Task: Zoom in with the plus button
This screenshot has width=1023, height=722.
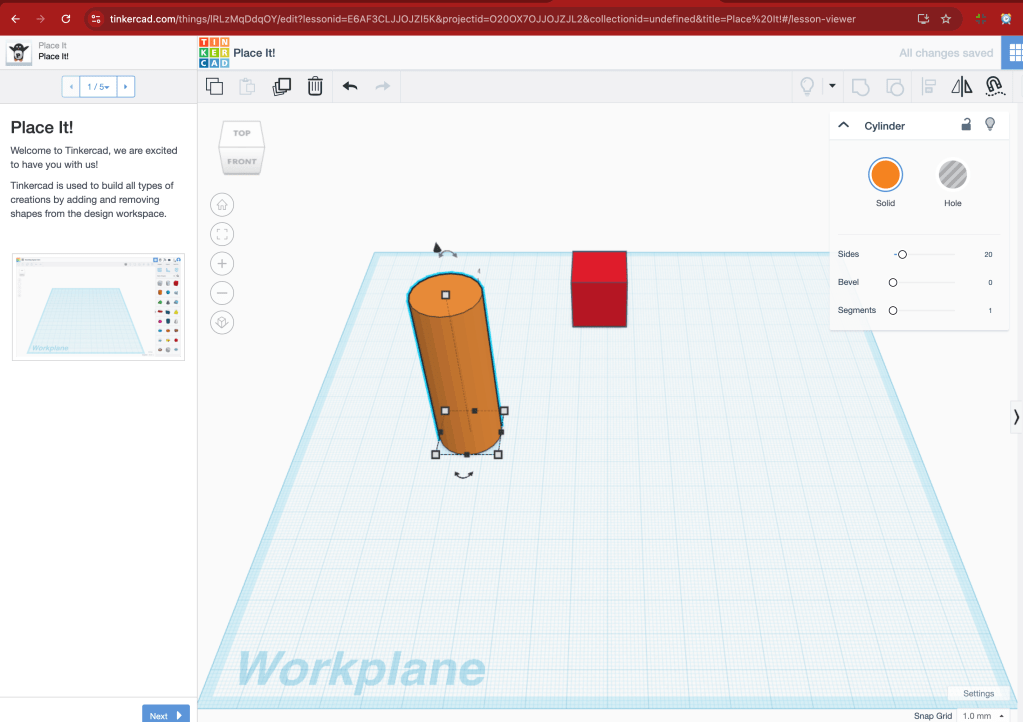Action: tap(222, 263)
